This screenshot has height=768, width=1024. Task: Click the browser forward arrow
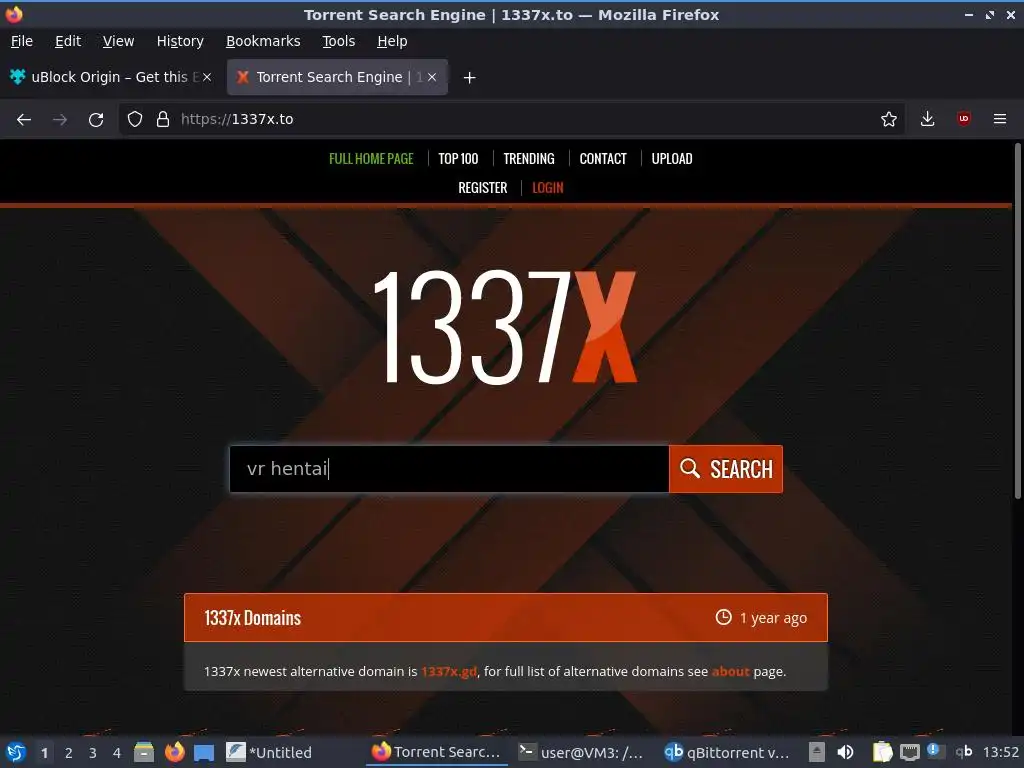(60, 120)
